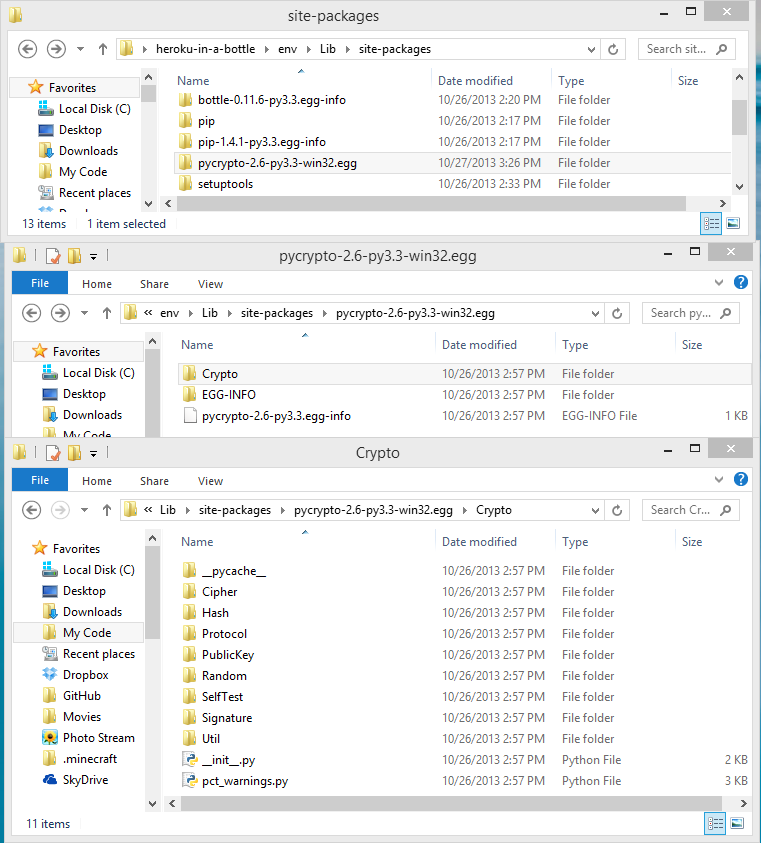Open the __init__.py Python file
Screen dimensions: 761x843
coord(464,760)
